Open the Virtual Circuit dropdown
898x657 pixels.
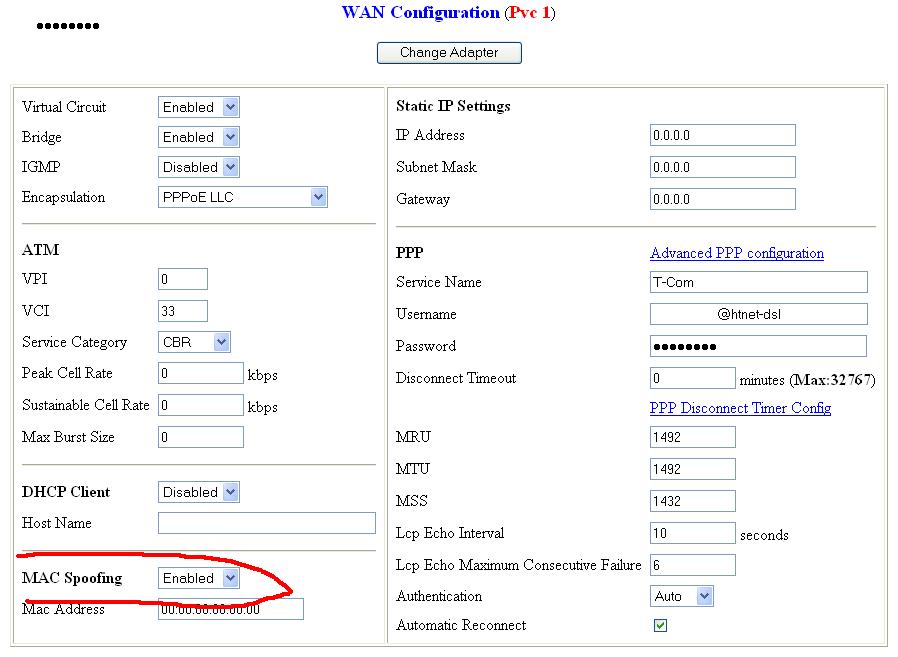(x=199, y=107)
